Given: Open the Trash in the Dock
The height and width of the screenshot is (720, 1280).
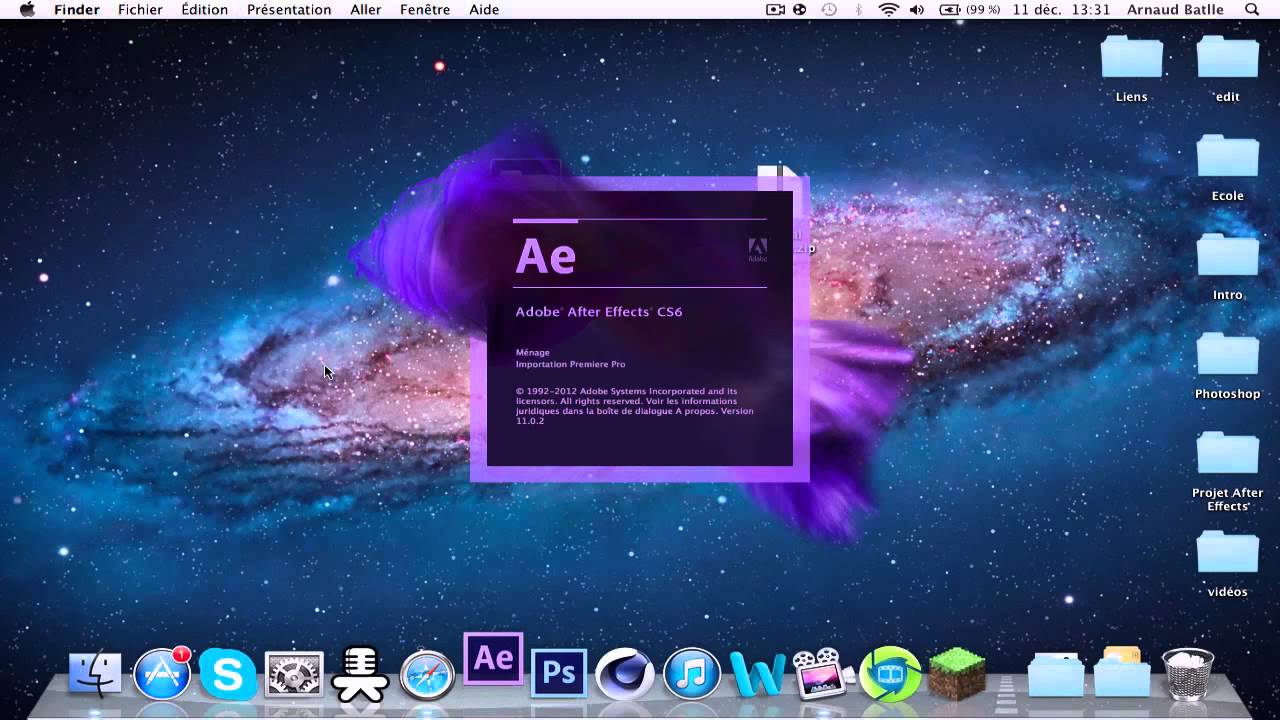Looking at the screenshot, I should (1188, 674).
